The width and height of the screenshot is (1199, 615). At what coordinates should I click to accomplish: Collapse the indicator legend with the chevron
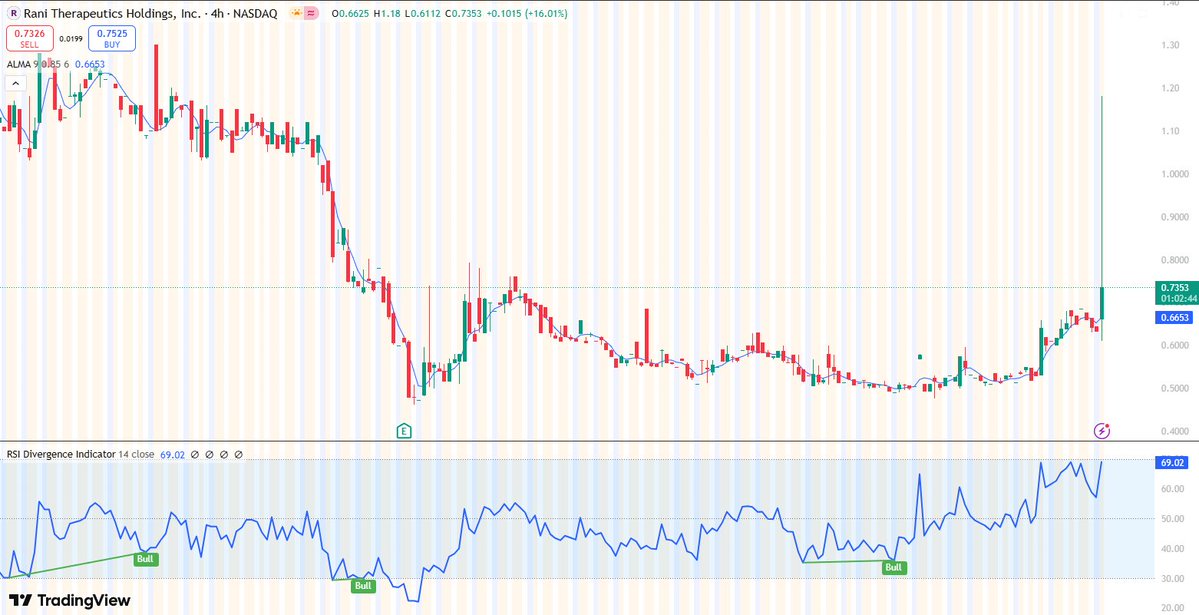[16, 84]
